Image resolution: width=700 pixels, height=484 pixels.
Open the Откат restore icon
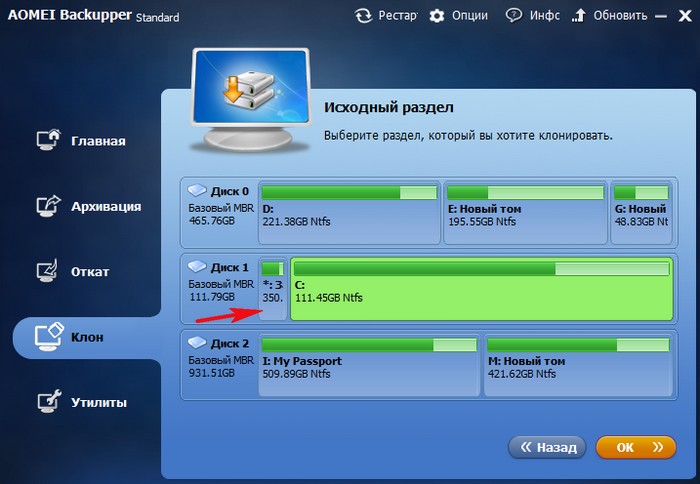pos(47,271)
